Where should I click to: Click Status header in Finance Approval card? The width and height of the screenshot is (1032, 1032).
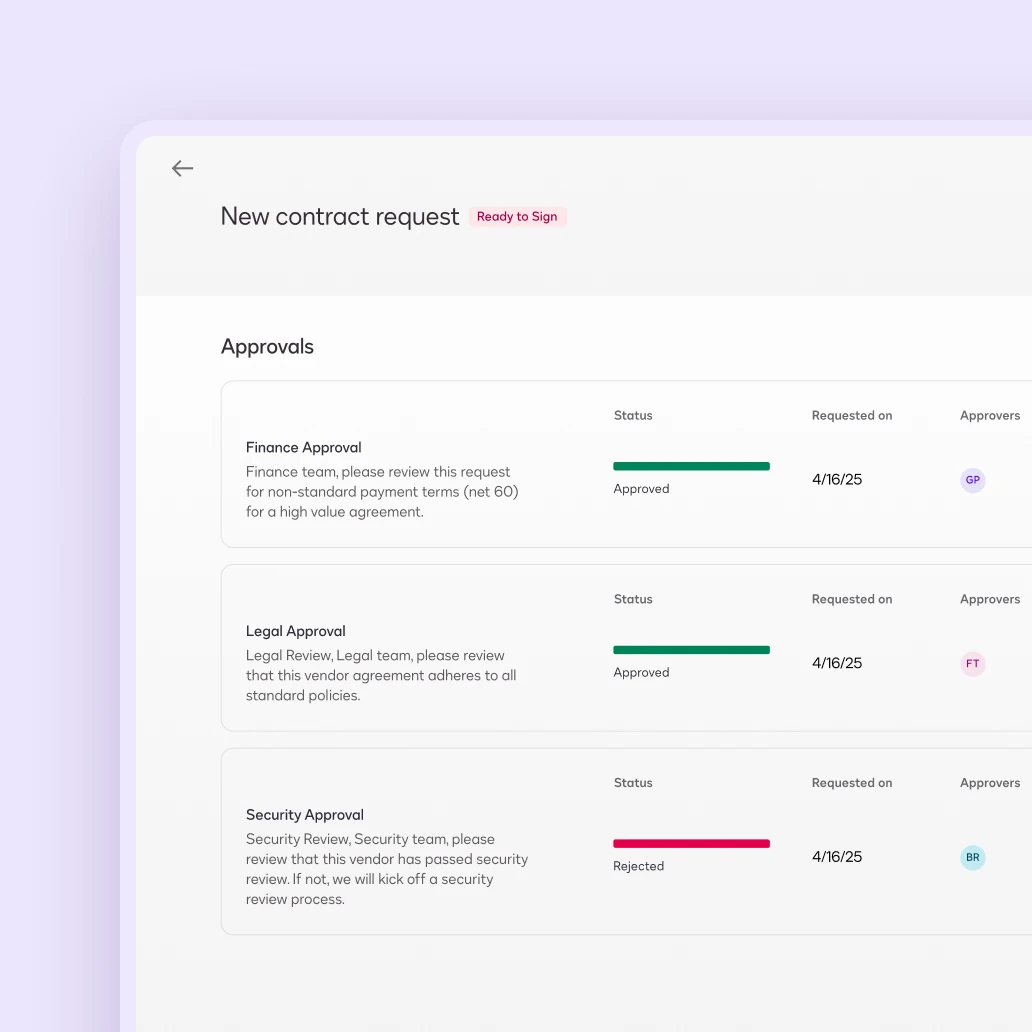[633, 415]
